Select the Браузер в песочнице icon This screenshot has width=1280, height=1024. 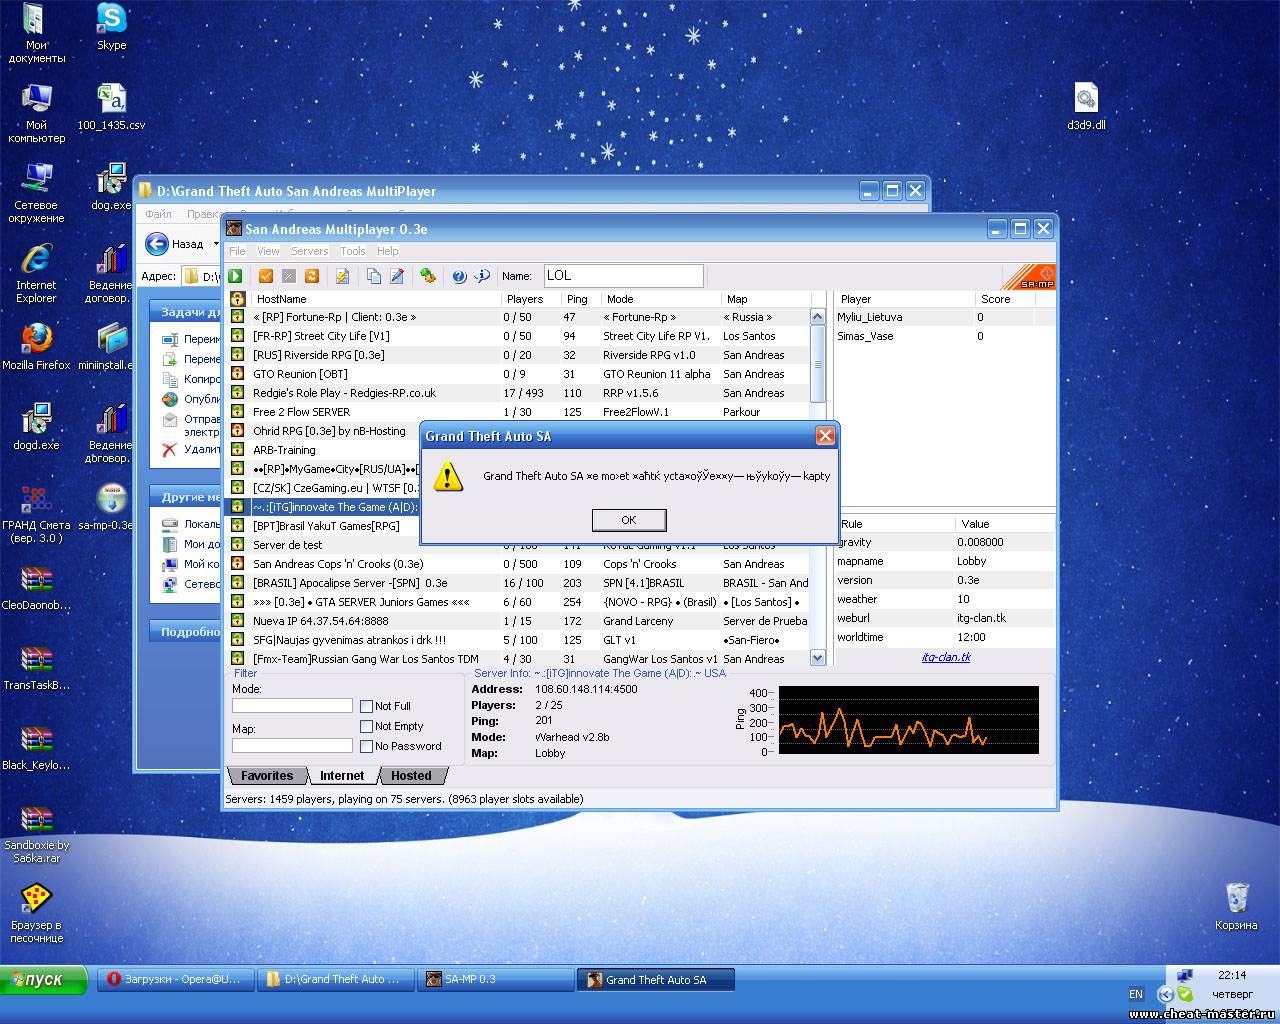(36, 913)
